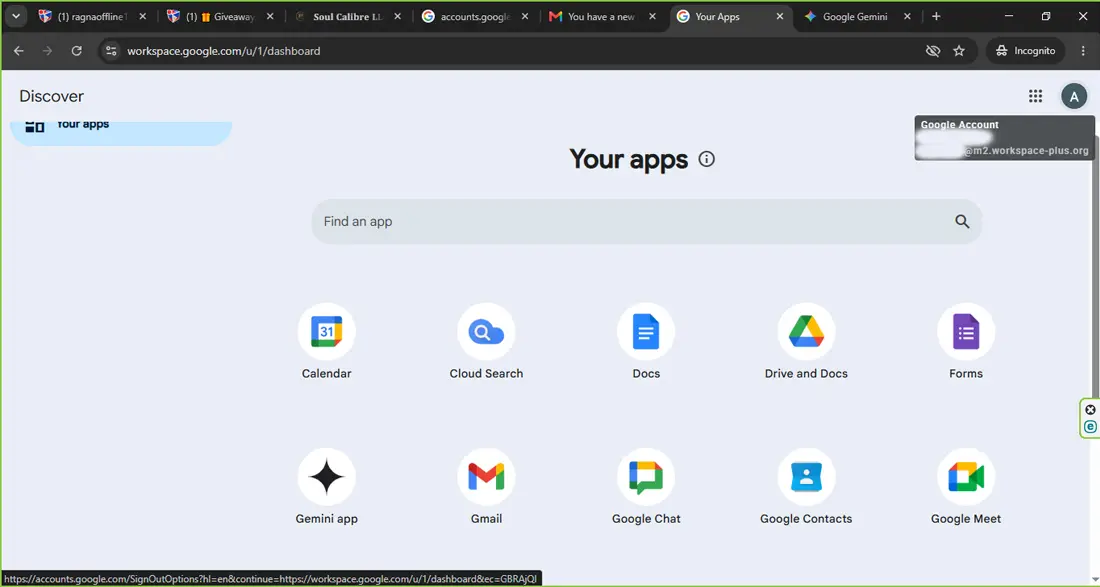
Task: Expand the tab search dropdown
Action: point(15,16)
